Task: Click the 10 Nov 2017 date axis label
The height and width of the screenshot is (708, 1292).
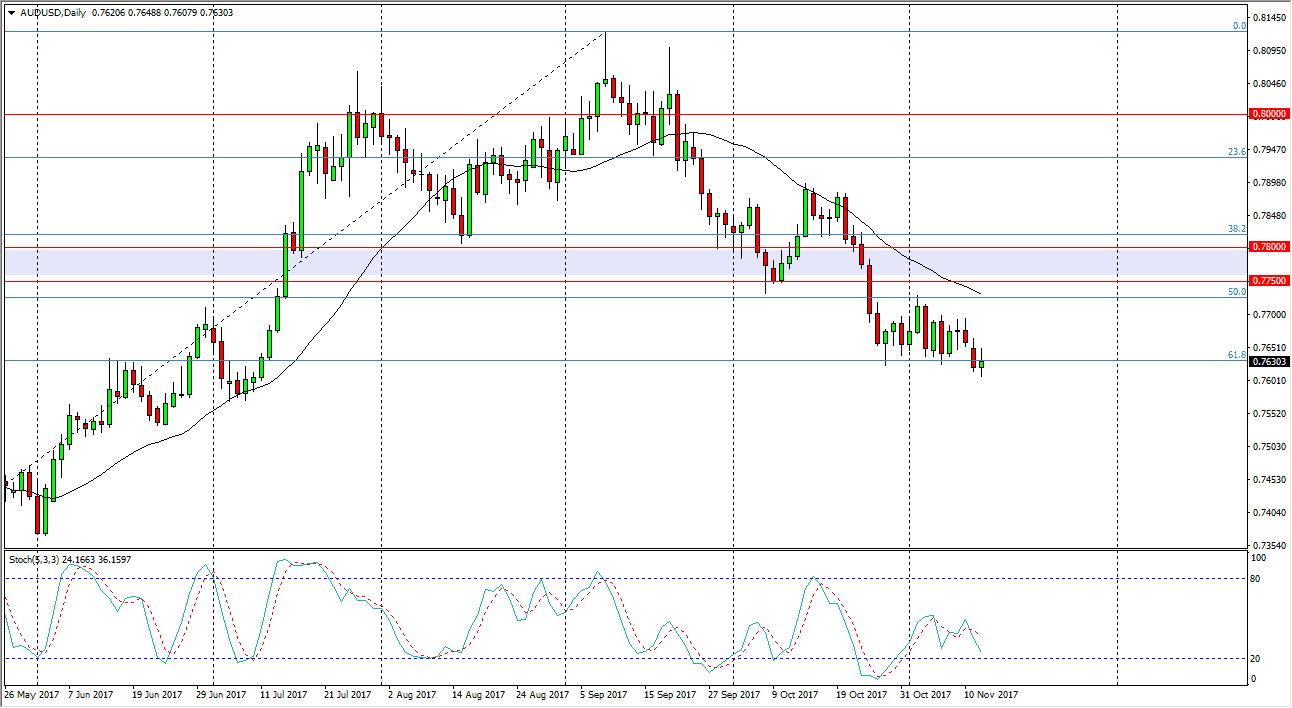Action: click(x=989, y=692)
